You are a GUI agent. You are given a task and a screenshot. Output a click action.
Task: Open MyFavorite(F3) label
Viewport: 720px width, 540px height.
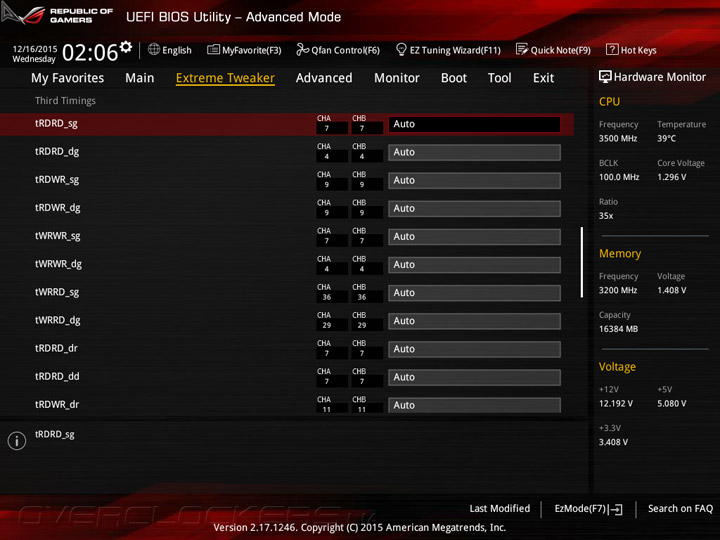tap(252, 51)
